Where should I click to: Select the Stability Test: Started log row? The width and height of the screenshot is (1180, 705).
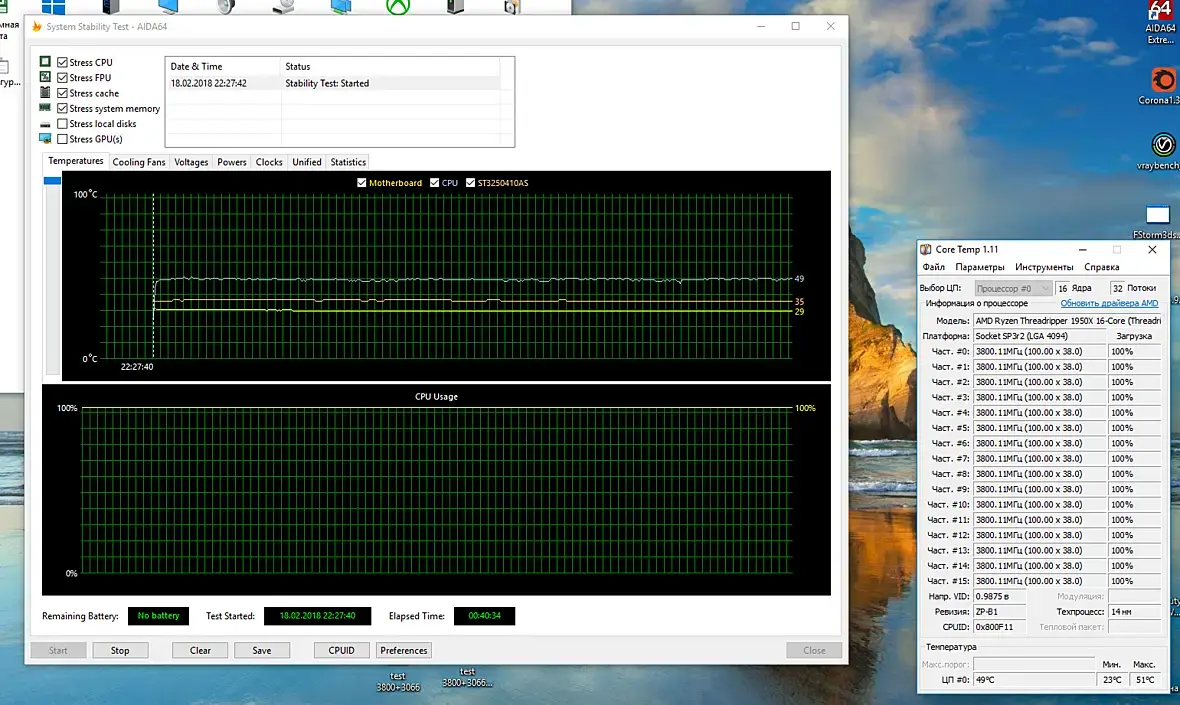(333, 84)
